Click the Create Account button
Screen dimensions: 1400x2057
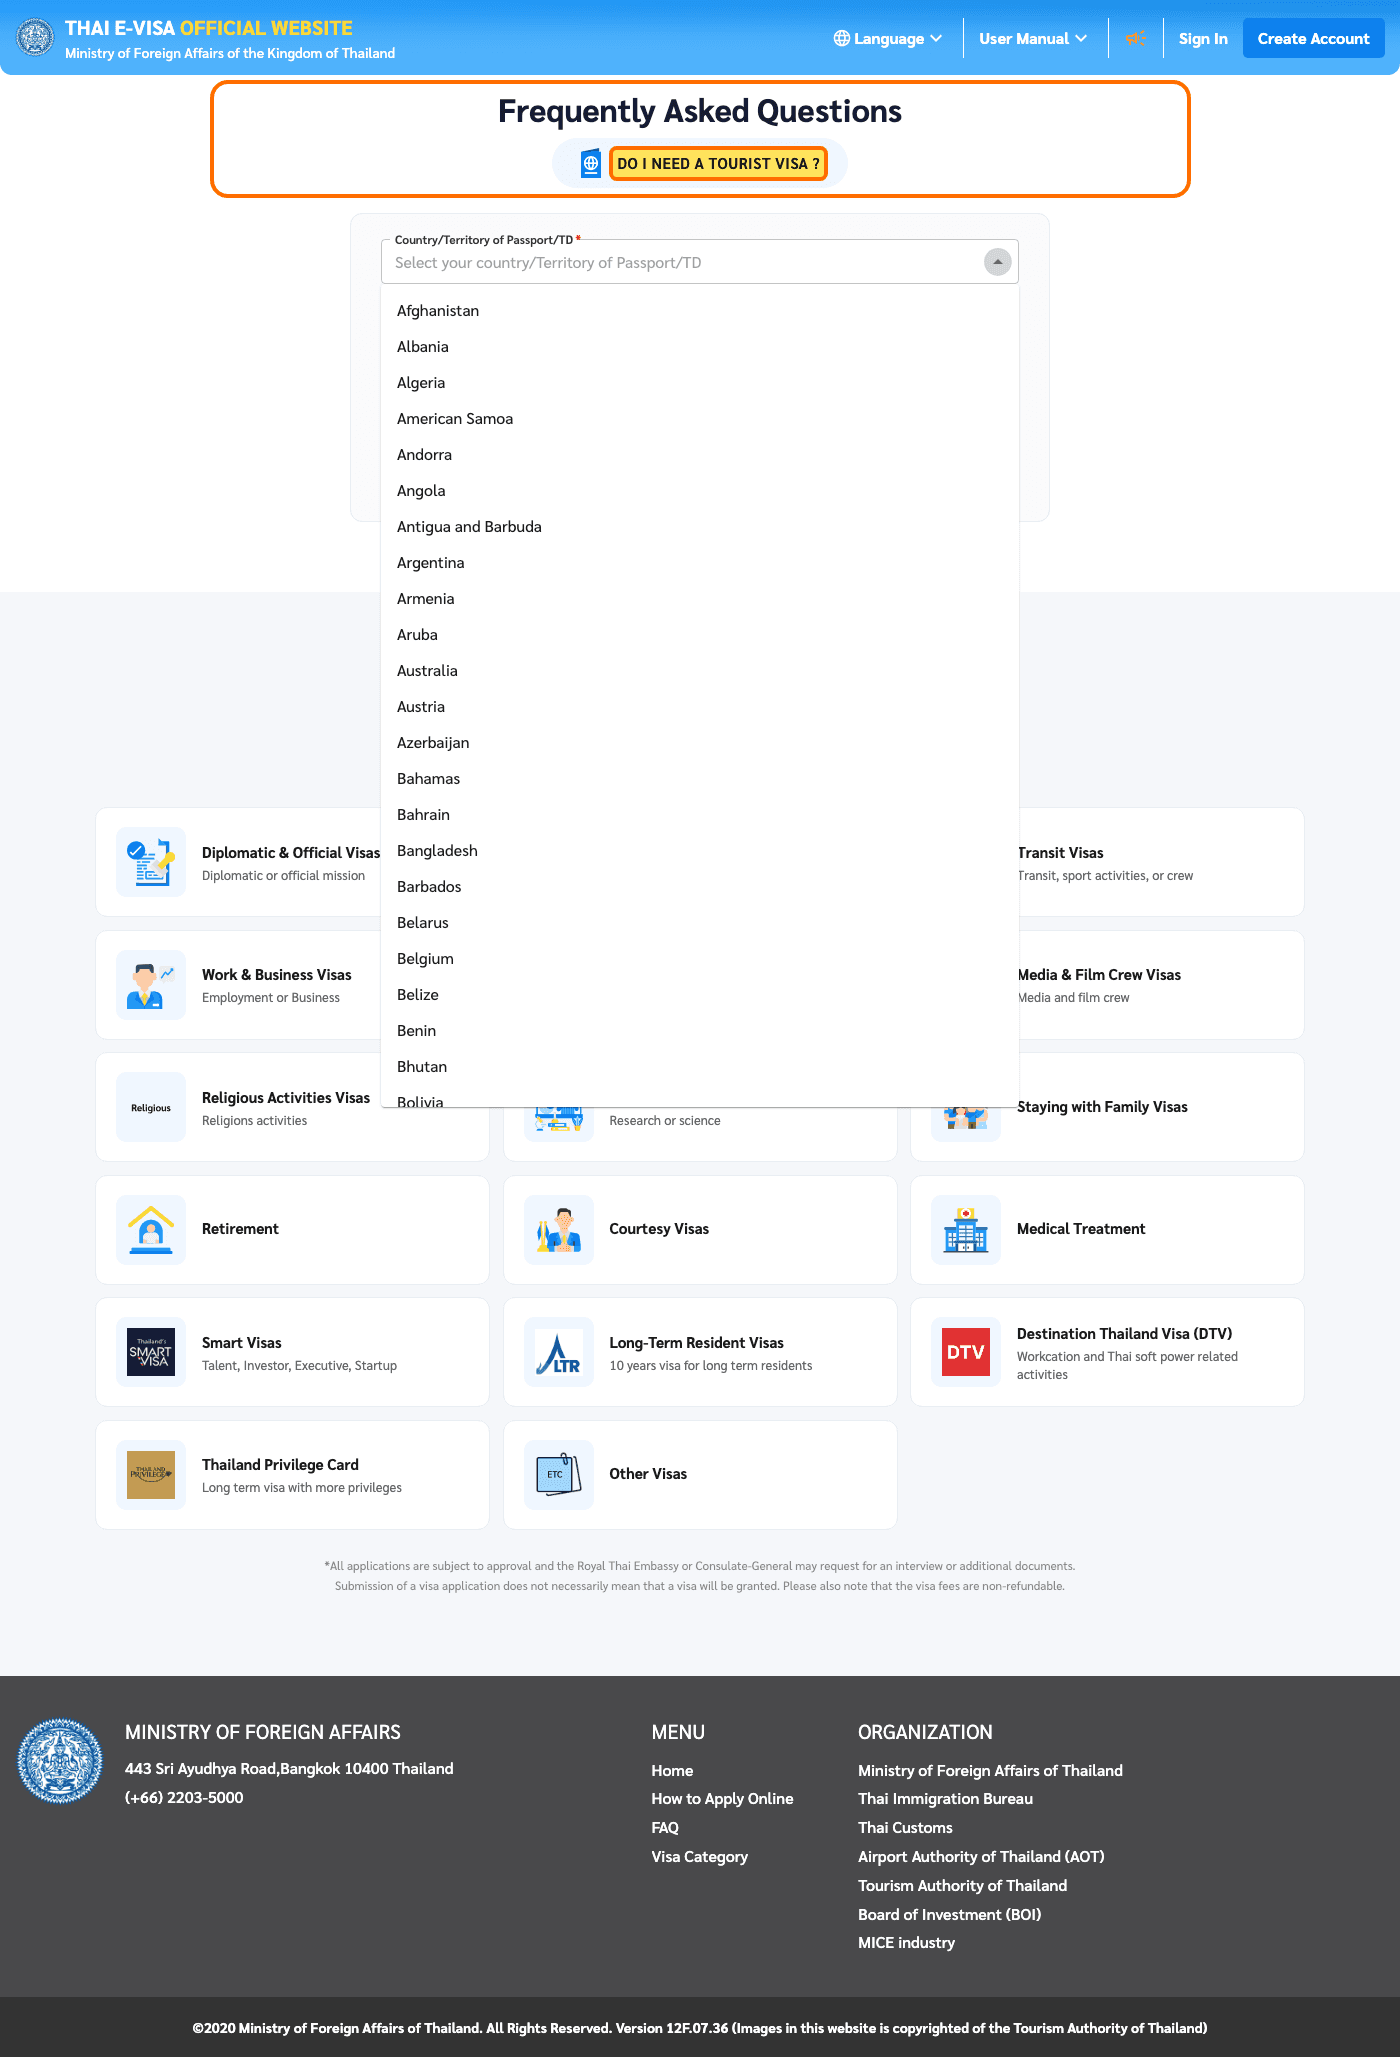(1313, 39)
